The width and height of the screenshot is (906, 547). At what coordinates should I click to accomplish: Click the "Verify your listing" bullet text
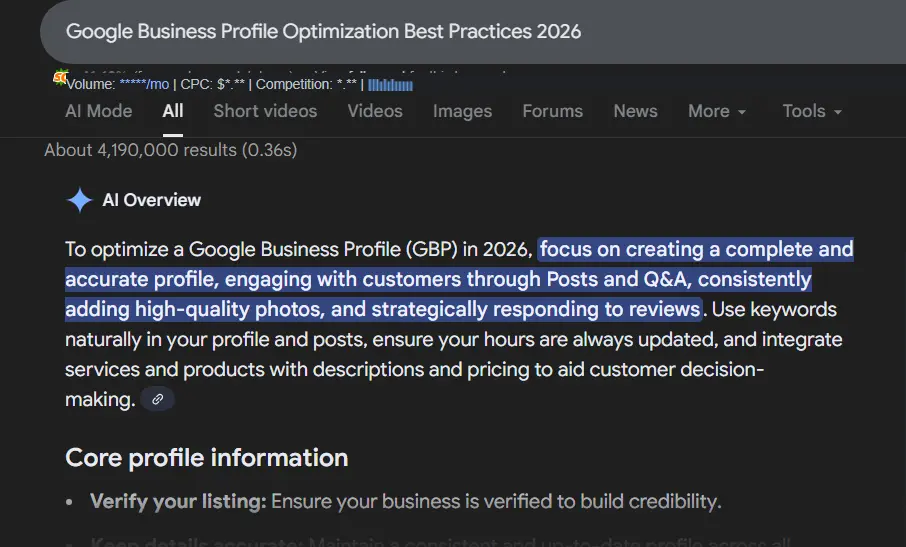pos(178,501)
